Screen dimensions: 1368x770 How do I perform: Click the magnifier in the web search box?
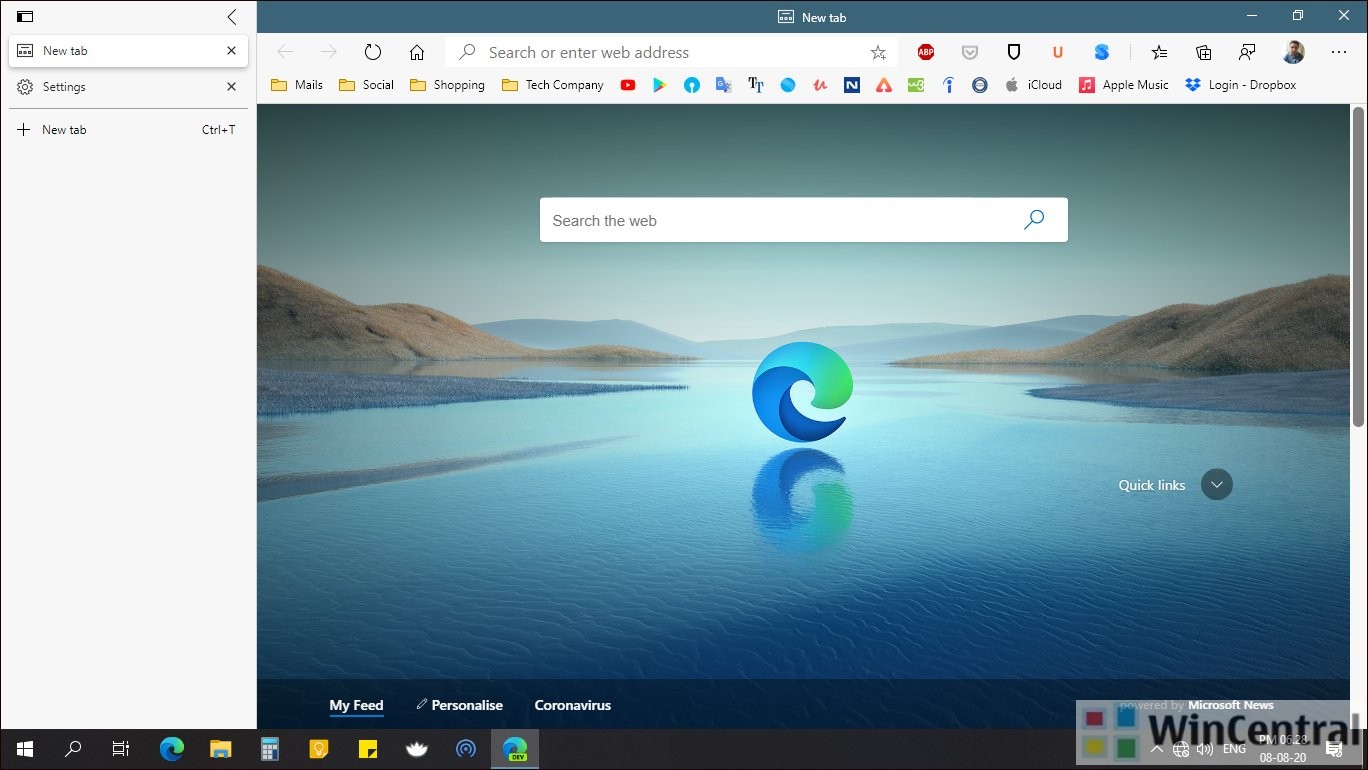click(x=1034, y=220)
